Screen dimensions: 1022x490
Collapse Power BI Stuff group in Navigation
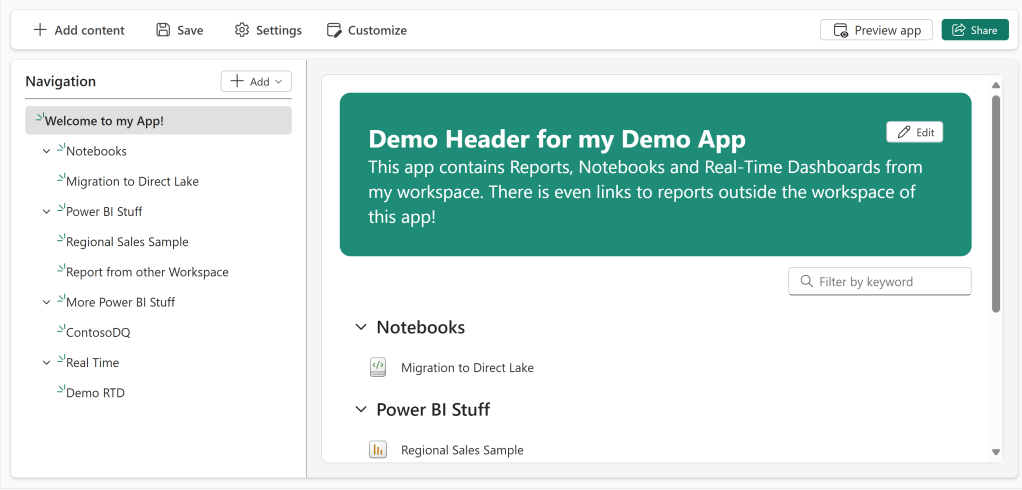(46, 212)
